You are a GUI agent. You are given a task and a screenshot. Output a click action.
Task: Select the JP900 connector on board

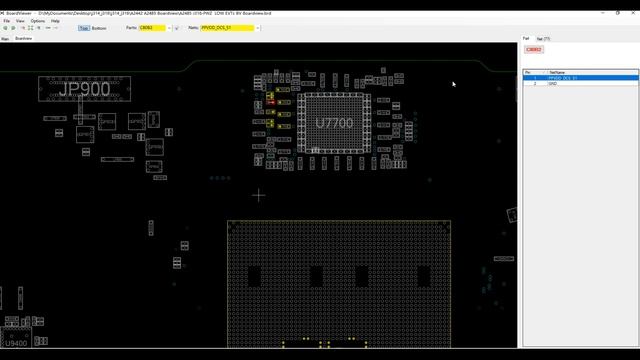coord(84,89)
